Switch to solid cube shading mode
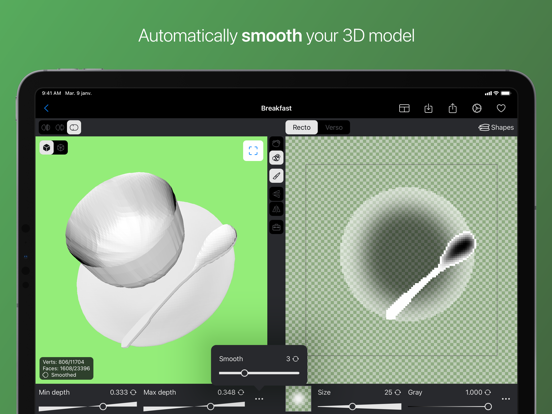The height and width of the screenshot is (414, 552). pos(46,148)
